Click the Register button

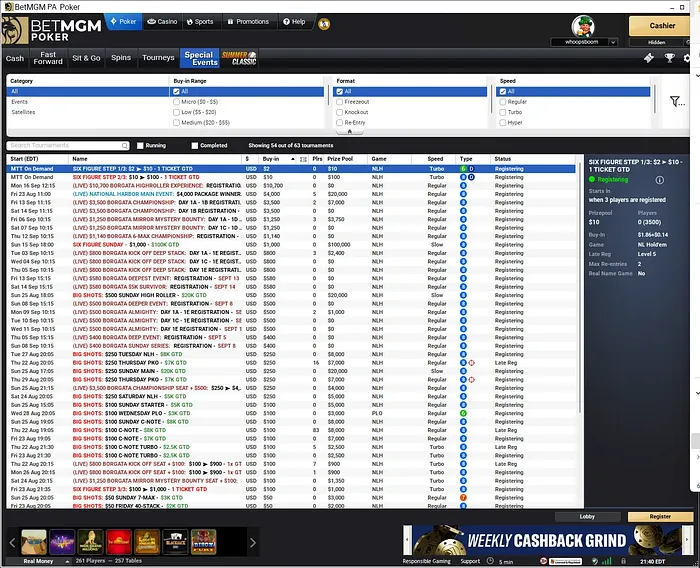click(x=660, y=517)
